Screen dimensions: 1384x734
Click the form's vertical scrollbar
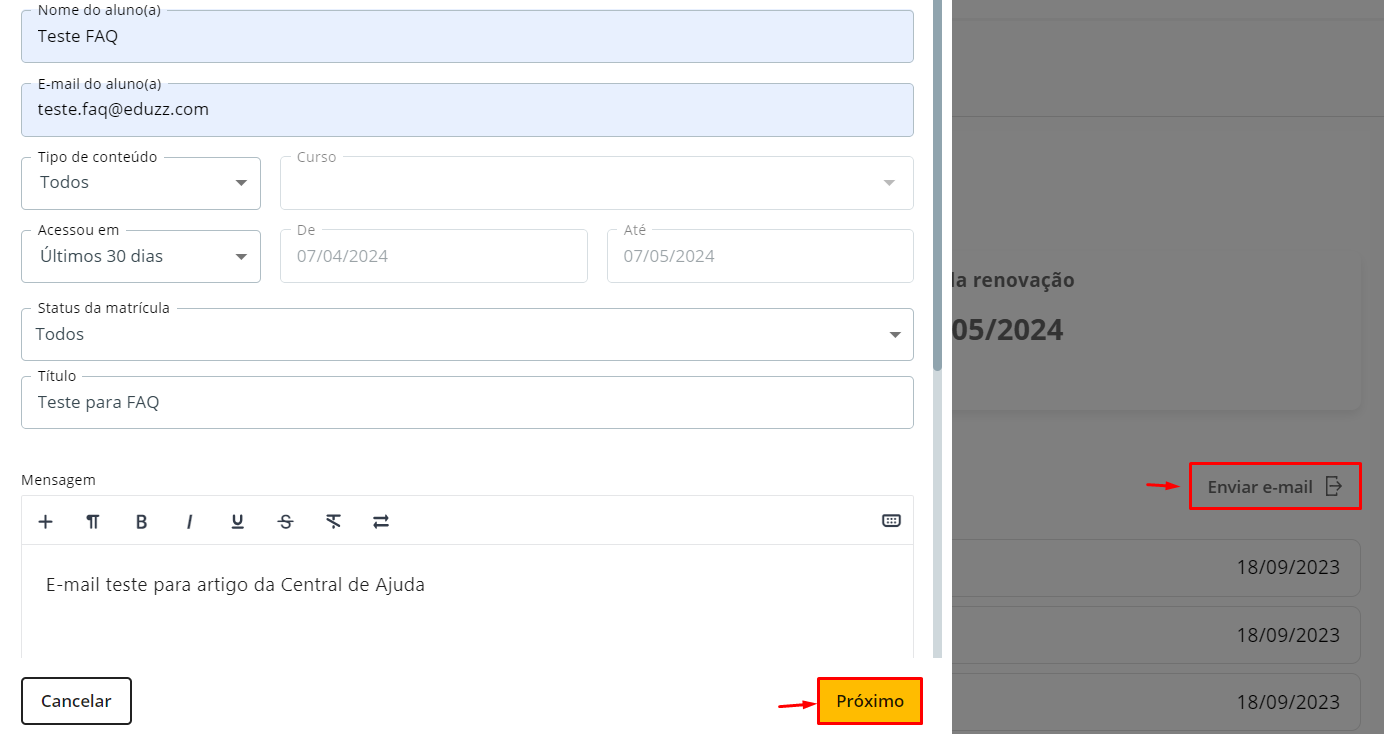pos(937,200)
